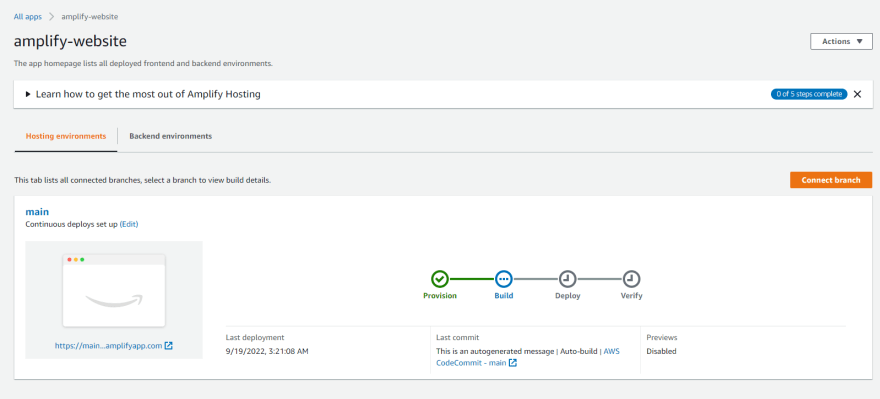Click the website preview thumbnail
This screenshot has width=880, height=399.
[x=114, y=290]
